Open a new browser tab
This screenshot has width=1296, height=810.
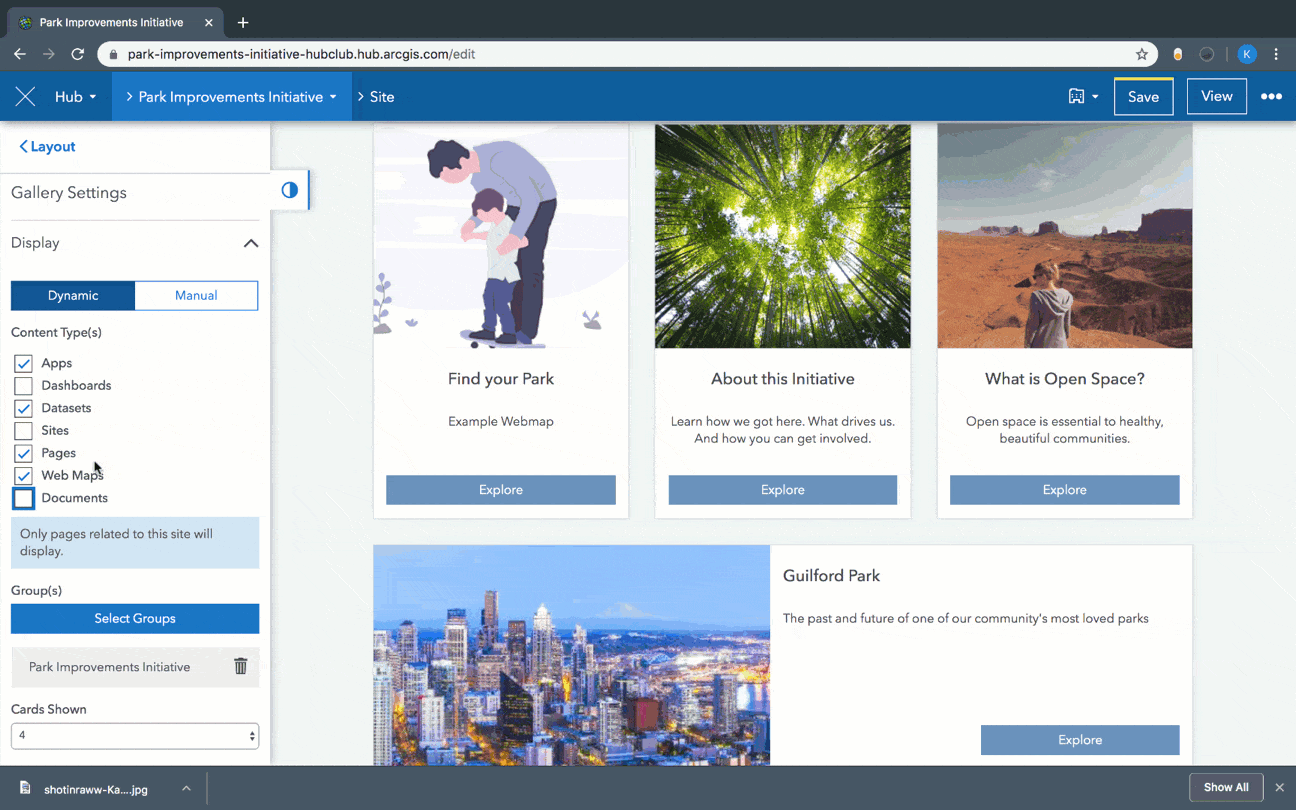[243, 22]
